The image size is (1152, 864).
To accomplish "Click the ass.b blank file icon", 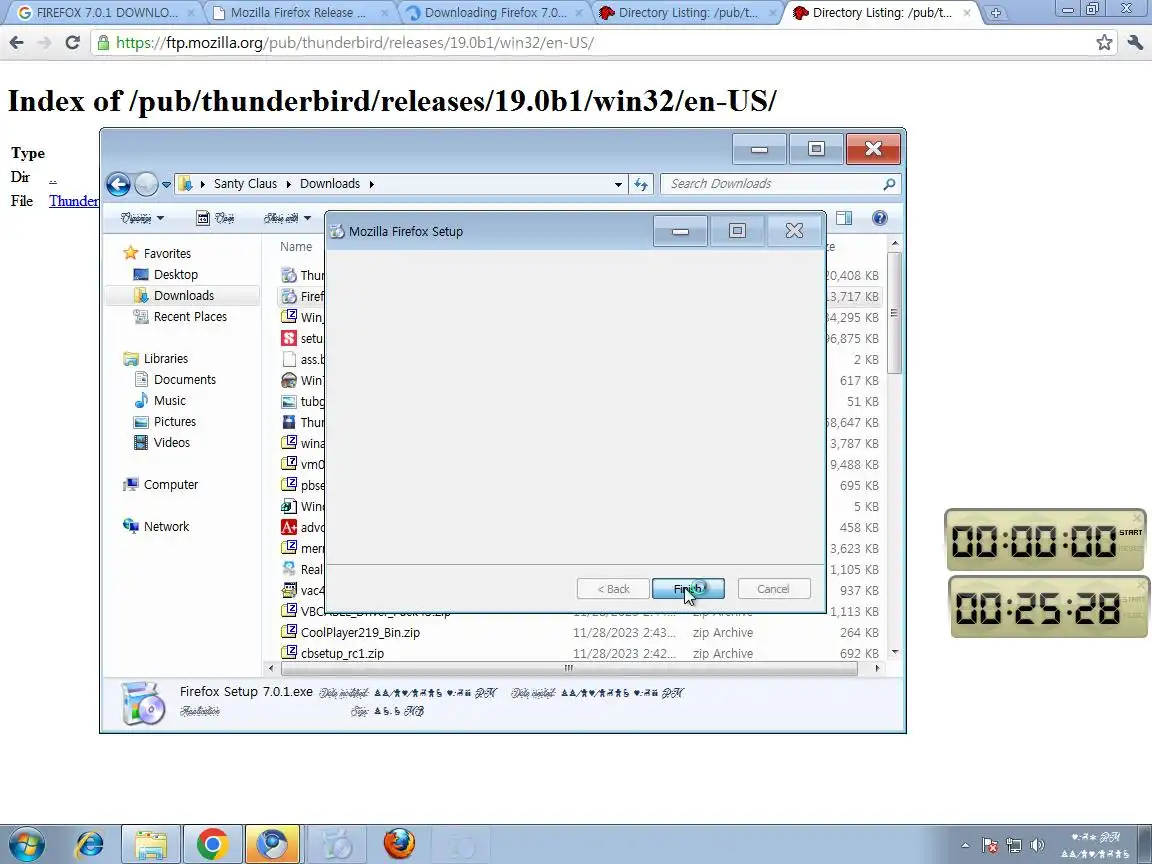I will coord(289,359).
